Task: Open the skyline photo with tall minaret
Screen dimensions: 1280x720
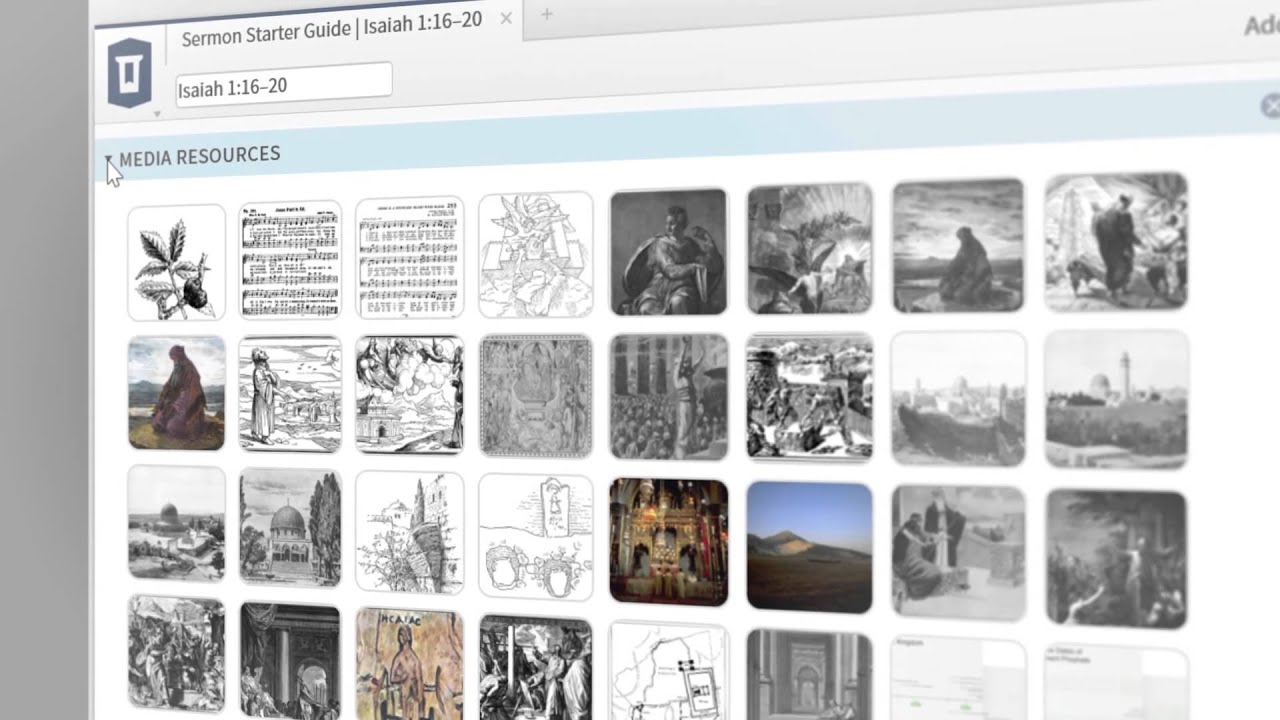Action: [1116, 399]
